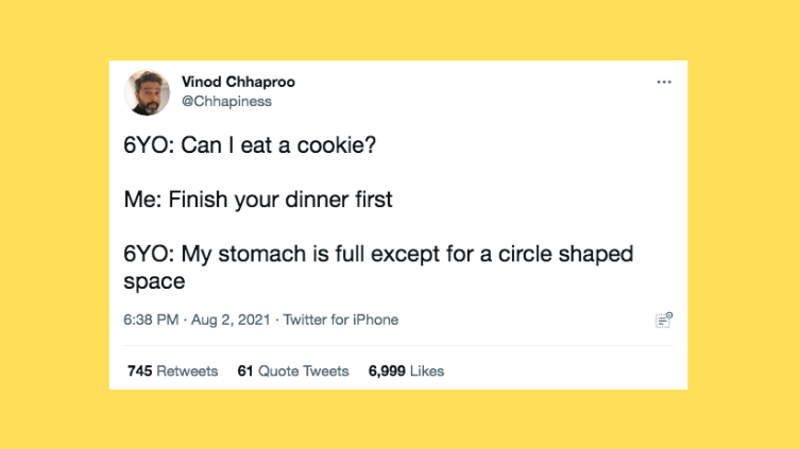Viewport: 800px width, 449px height.
Task: Click the line starting "My stomach is full"
Action: 378,254
